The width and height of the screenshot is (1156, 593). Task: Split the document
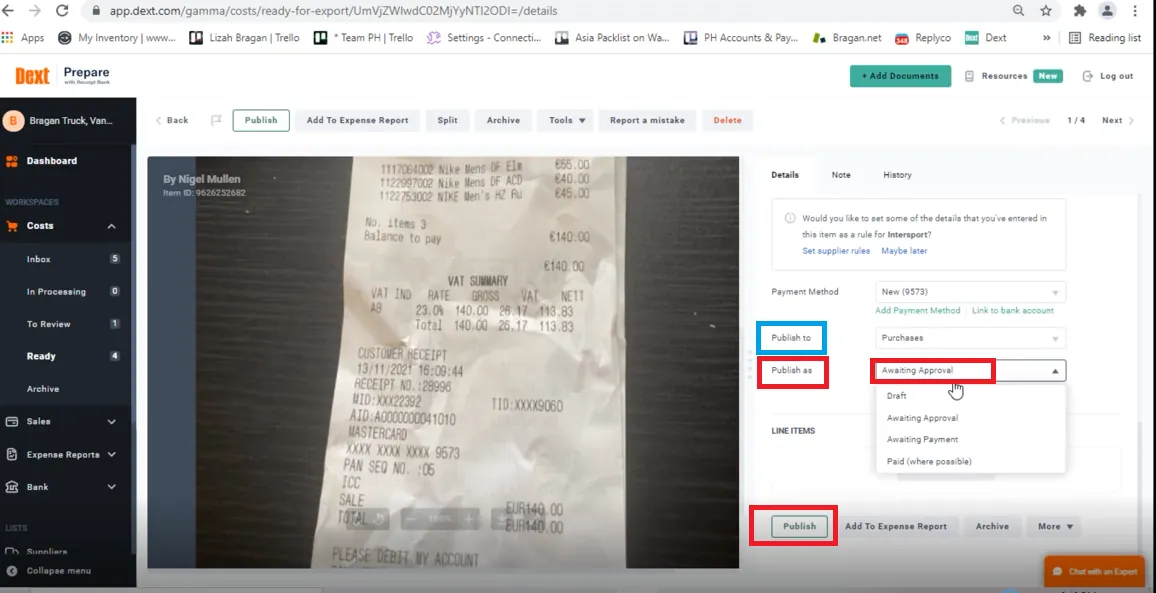pos(448,120)
